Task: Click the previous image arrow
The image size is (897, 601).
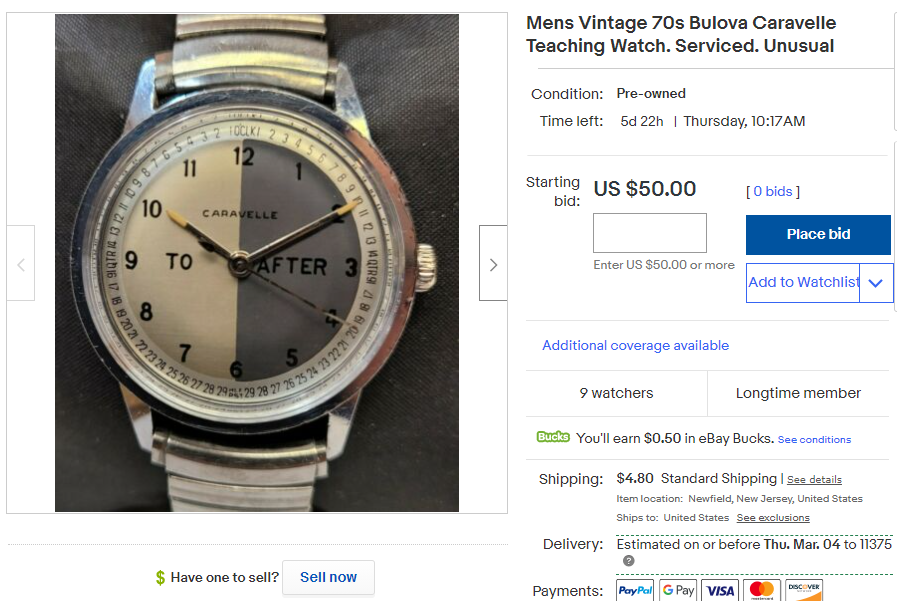Action: (21, 263)
